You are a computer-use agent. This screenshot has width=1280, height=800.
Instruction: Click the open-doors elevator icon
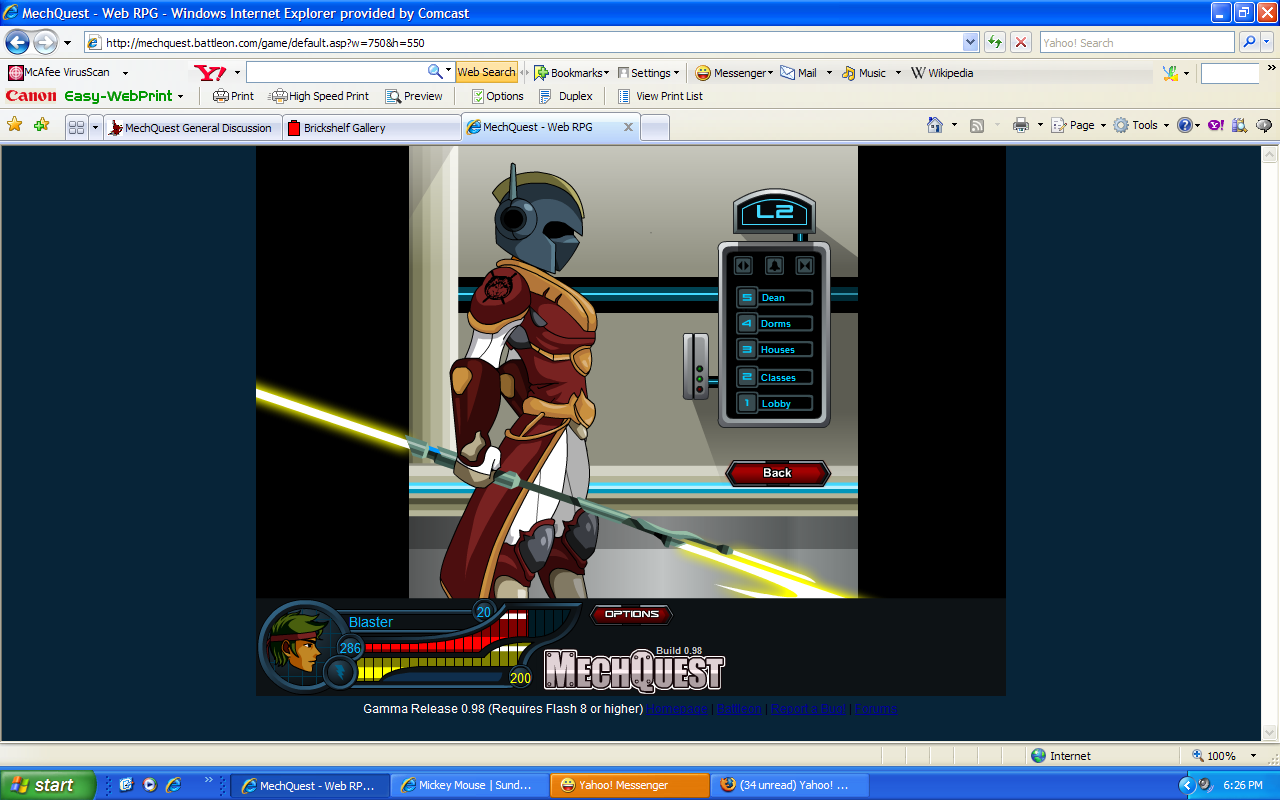(x=743, y=265)
